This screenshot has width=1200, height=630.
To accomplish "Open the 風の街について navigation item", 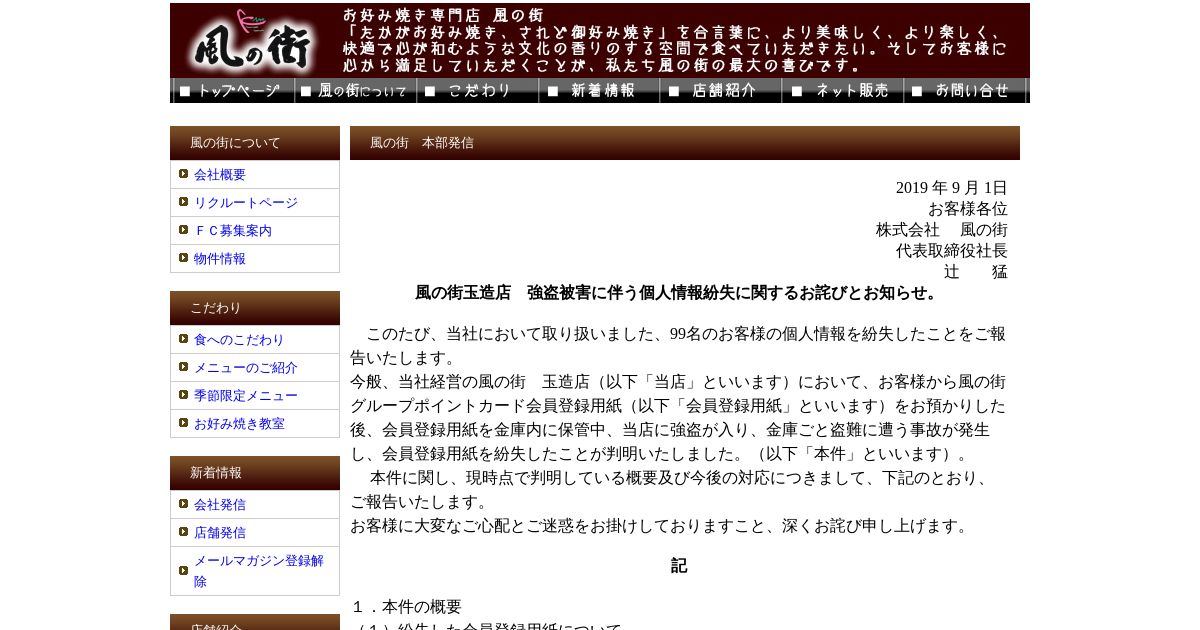I will pos(356,91).
